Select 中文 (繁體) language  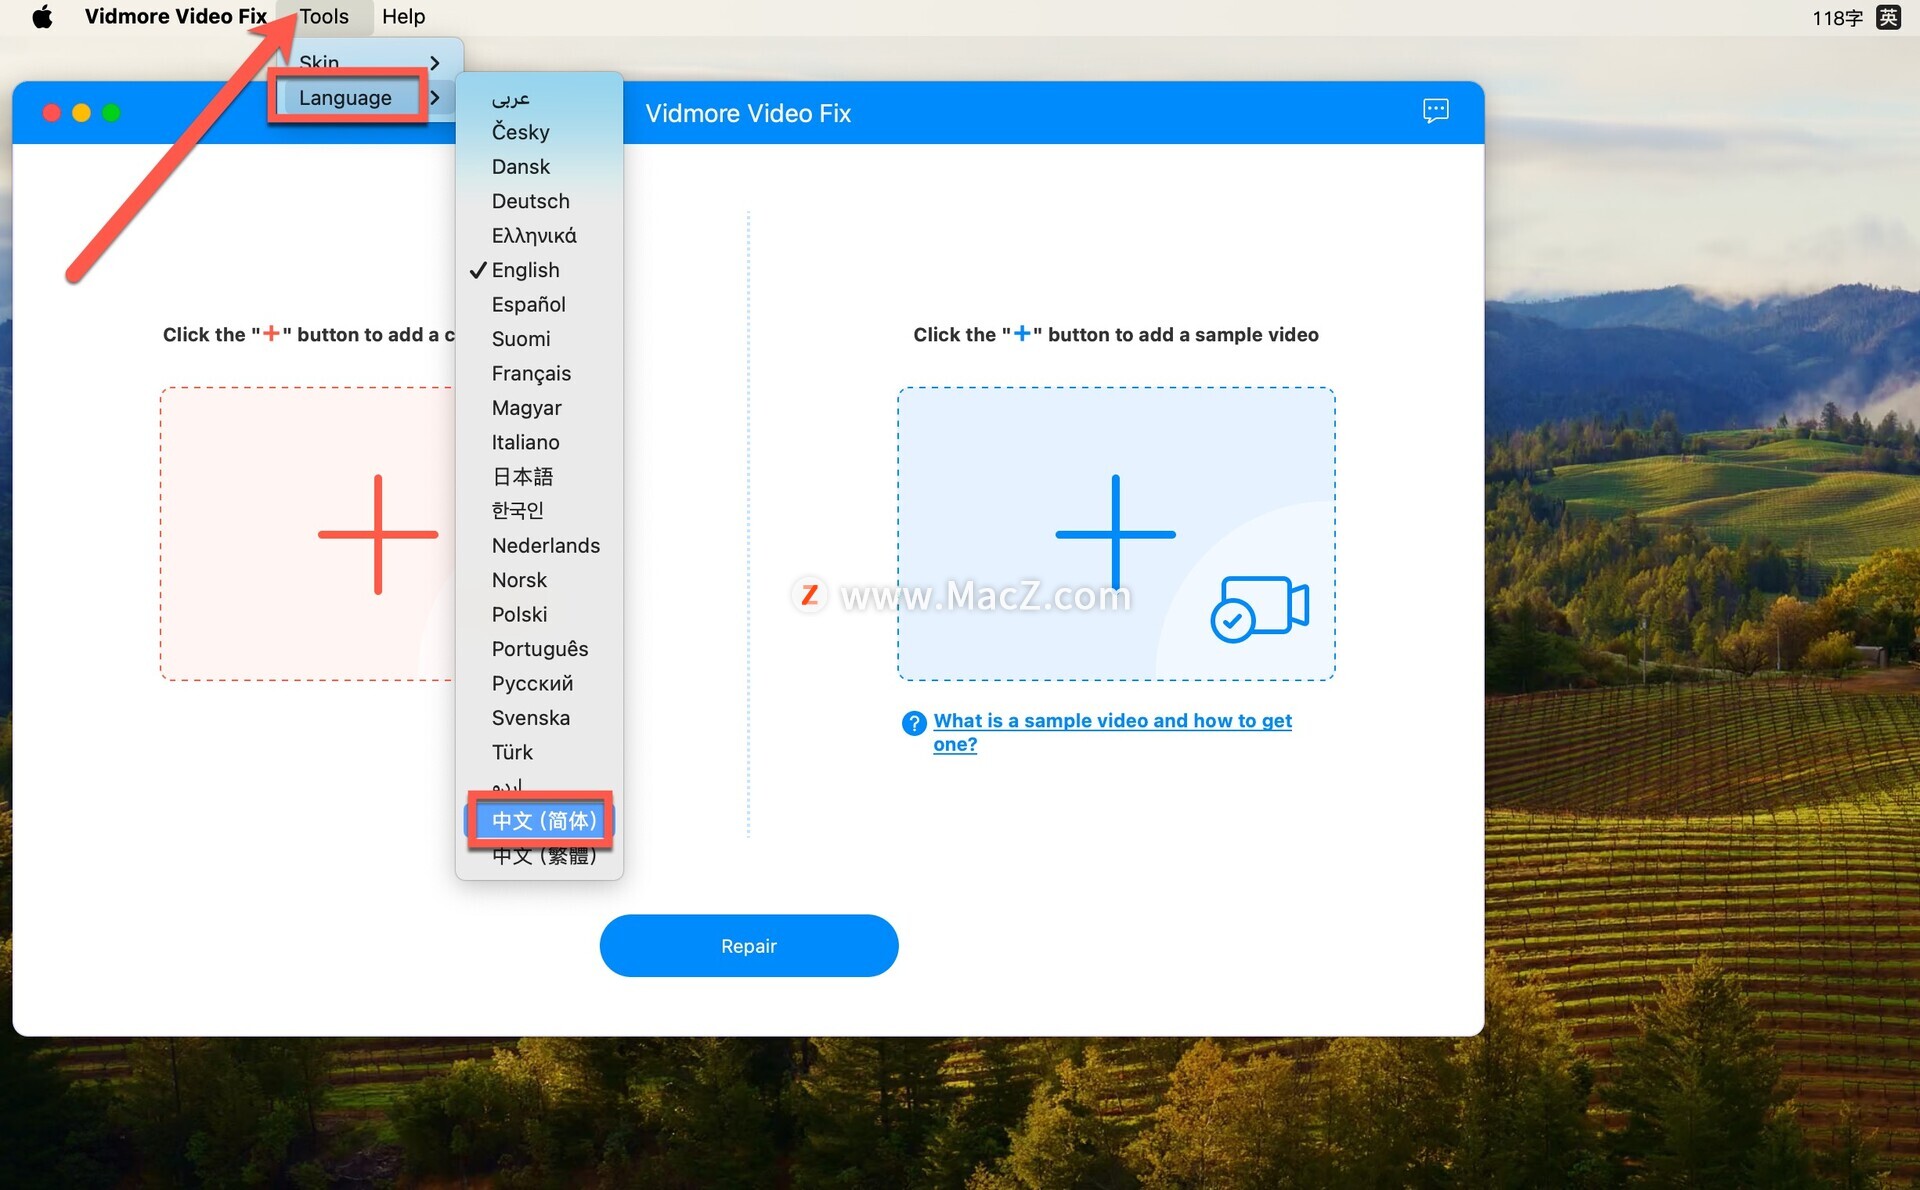[x=540, y=856]
